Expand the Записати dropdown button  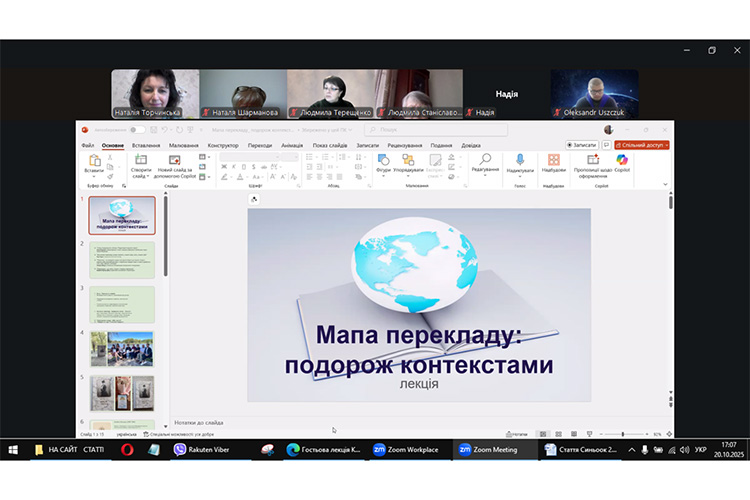(x=584, y=145)
